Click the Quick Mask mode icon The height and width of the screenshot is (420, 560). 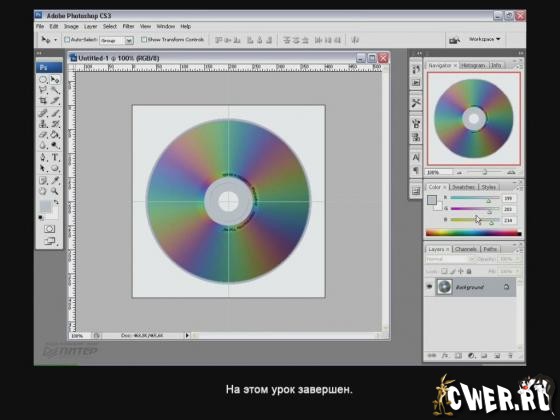[49, 229]
